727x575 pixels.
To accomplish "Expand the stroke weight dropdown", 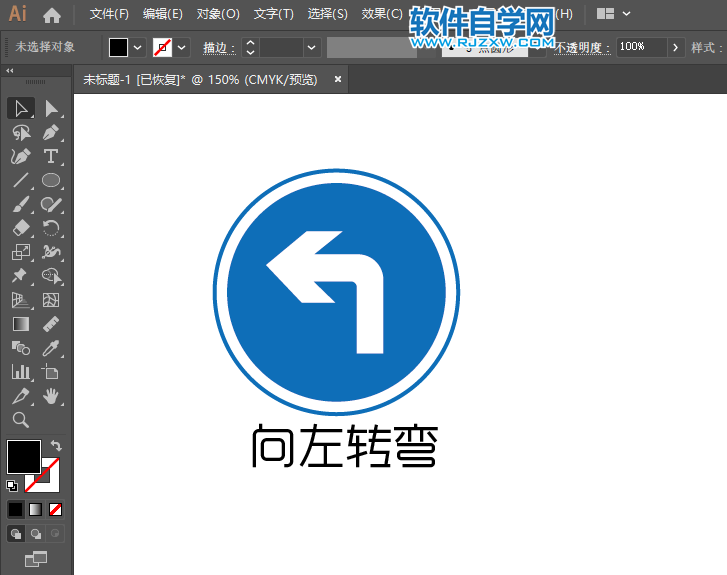I will pyautogui.click(x=312, y=47).
